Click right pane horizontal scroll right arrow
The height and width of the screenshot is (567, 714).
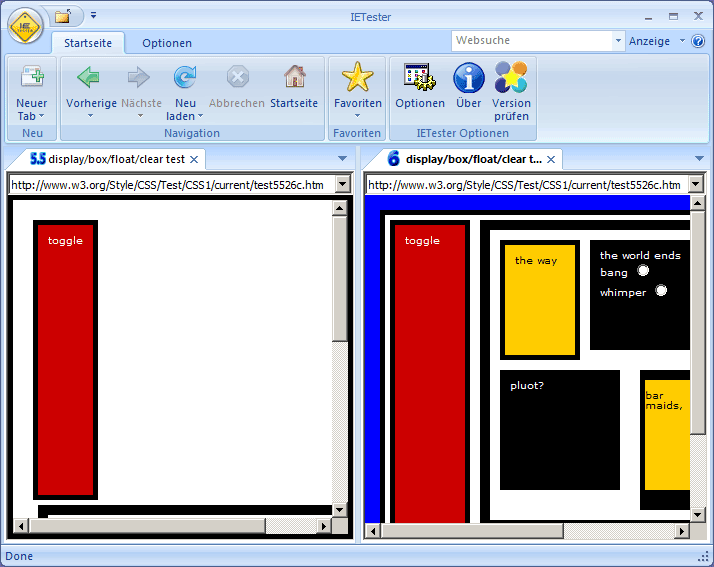pos(682,531)
